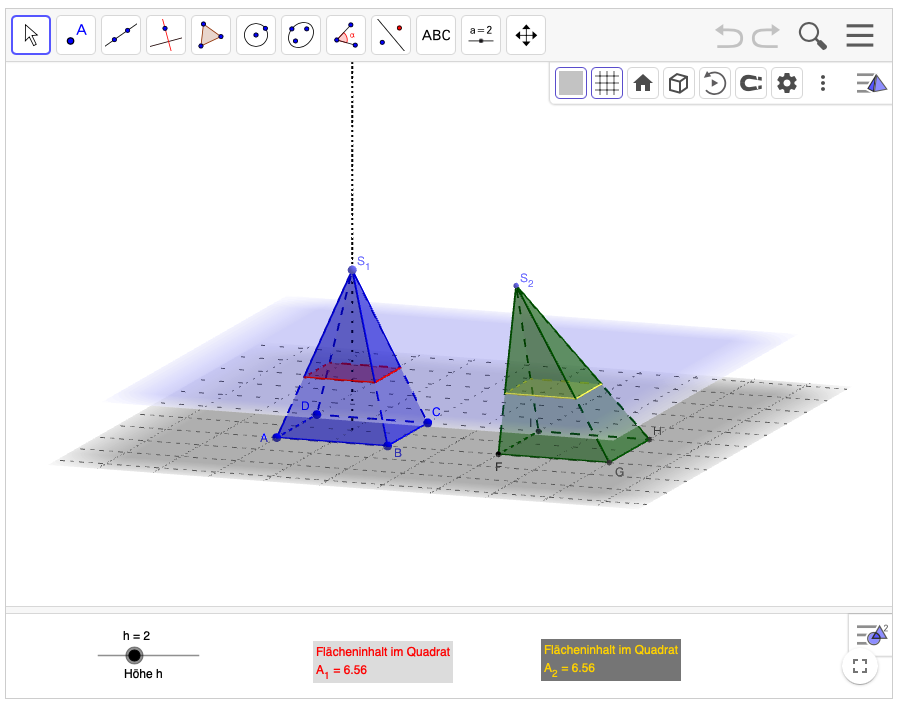Undo the last construction step

click(729, 35)
